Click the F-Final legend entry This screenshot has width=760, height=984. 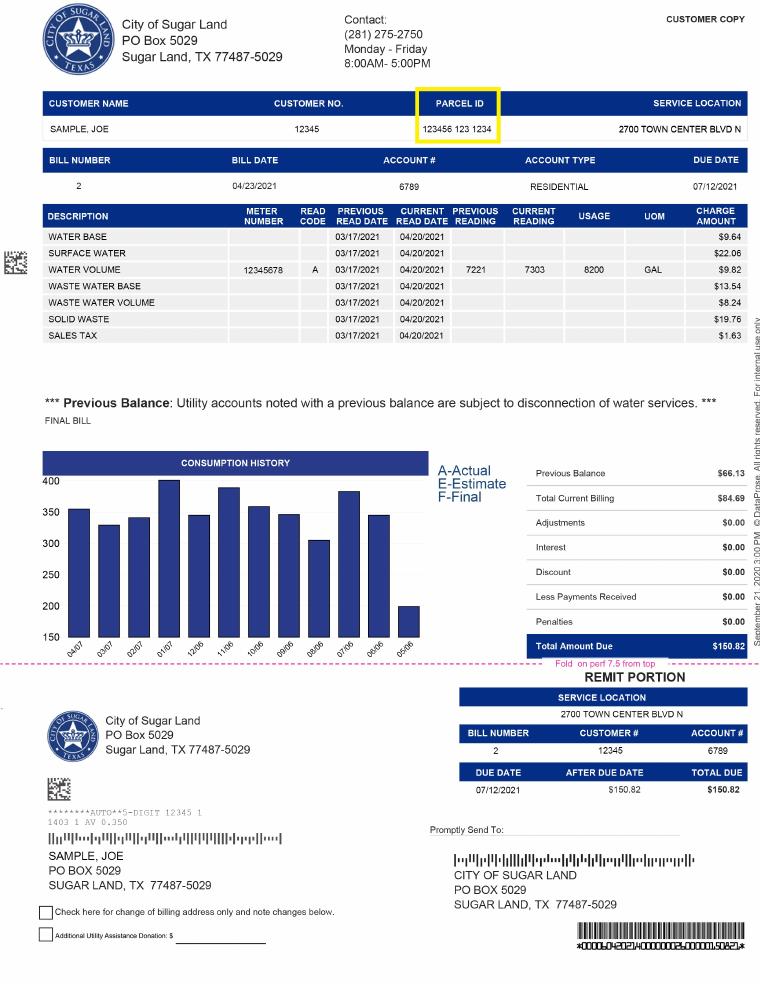click(460, 497)
